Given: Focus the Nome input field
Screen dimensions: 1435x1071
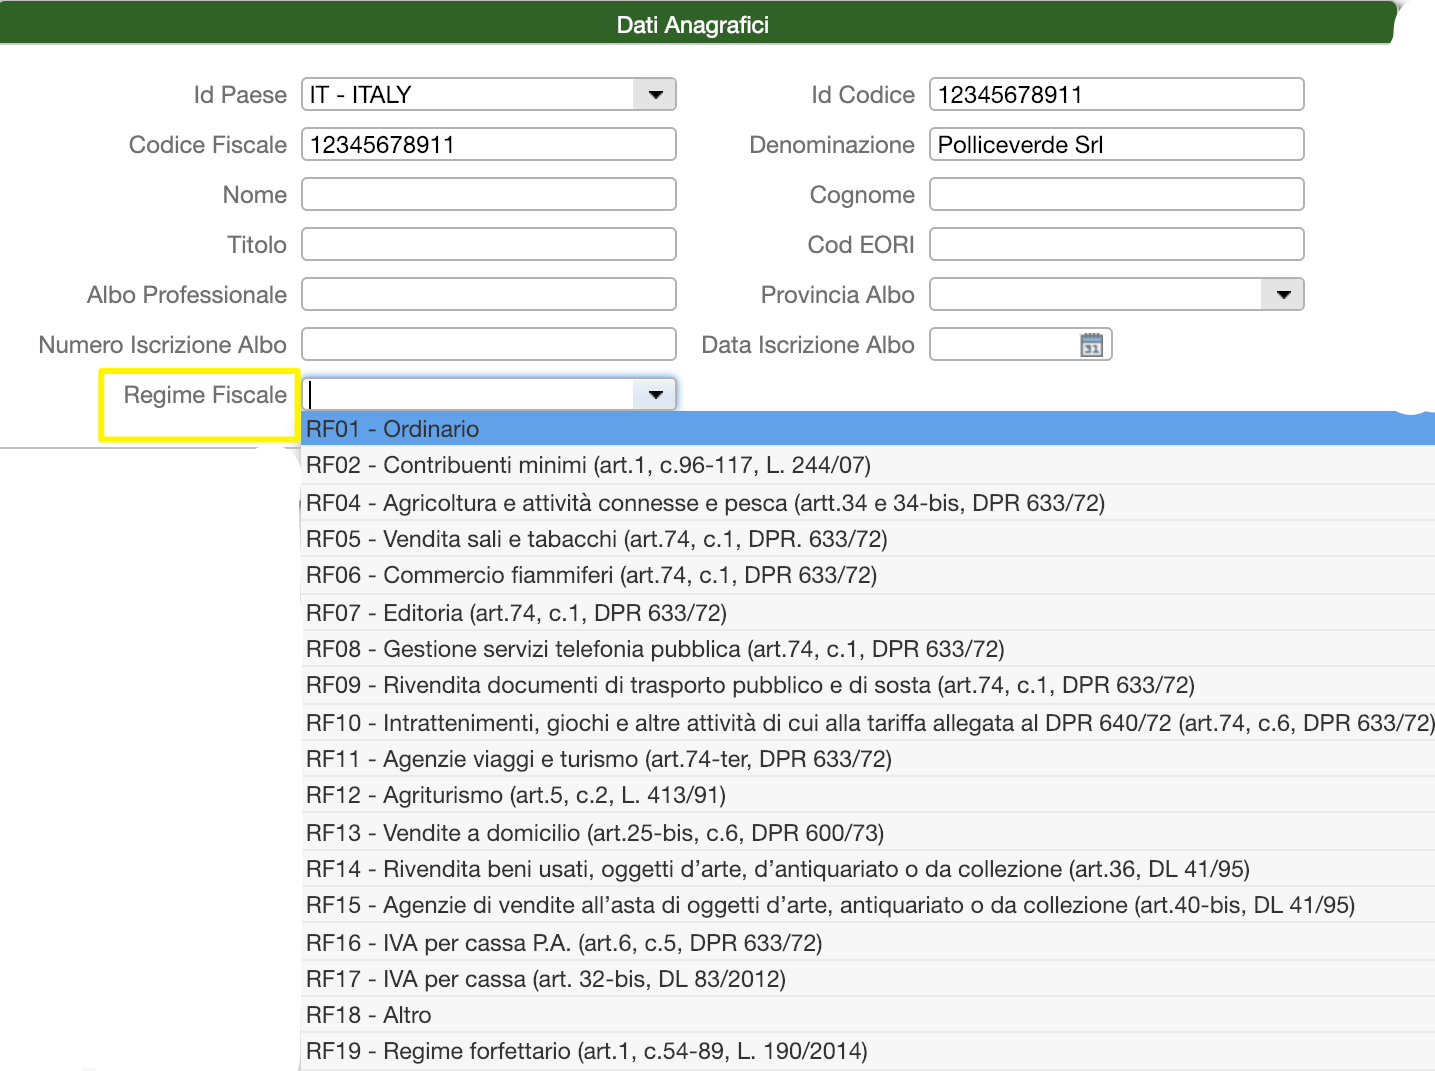Looking at the screenshot, I should coord(489,195).
